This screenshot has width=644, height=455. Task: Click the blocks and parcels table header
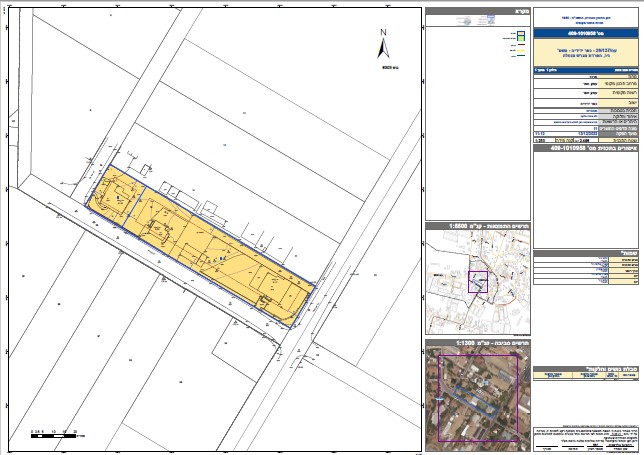[585, 367]
